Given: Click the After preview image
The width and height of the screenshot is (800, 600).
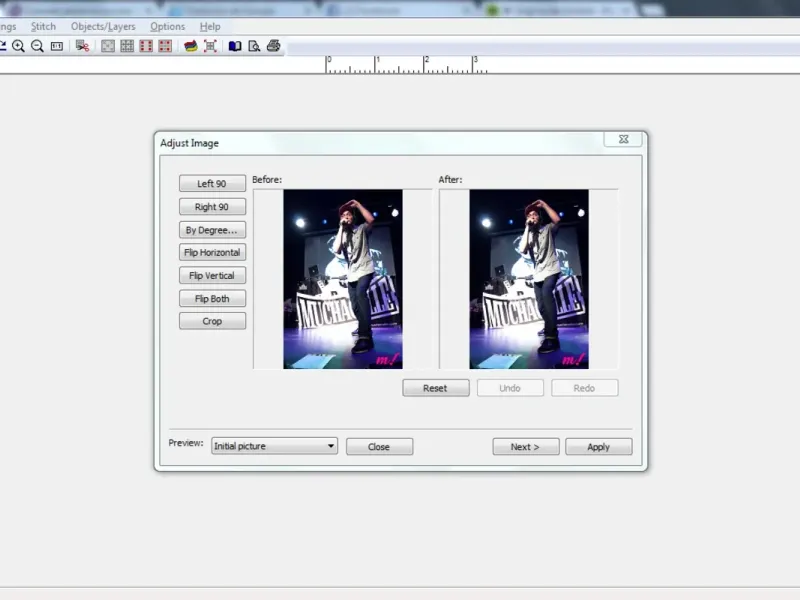Looking at the screenshot, I should (x=529, y=279).
